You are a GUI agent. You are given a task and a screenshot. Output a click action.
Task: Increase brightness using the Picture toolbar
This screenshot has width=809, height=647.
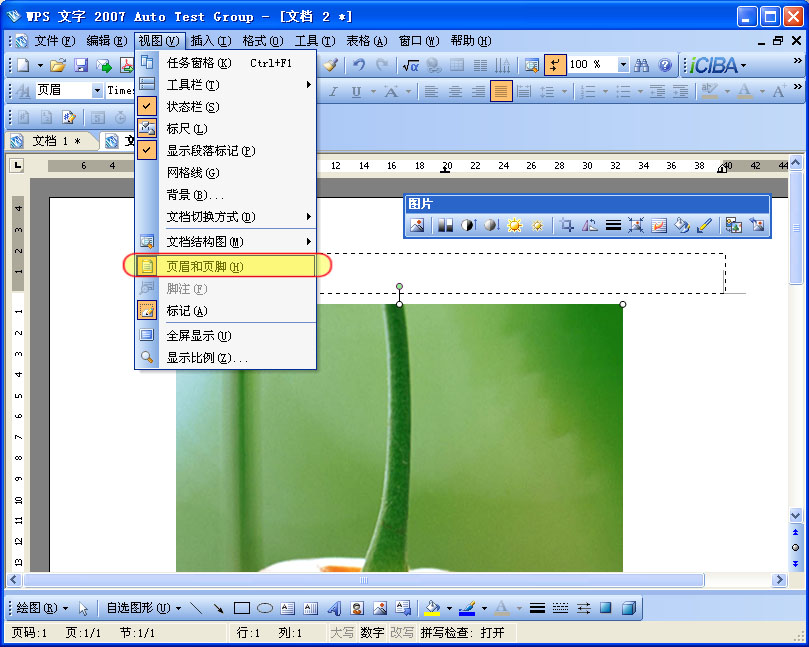coord(513,227)
